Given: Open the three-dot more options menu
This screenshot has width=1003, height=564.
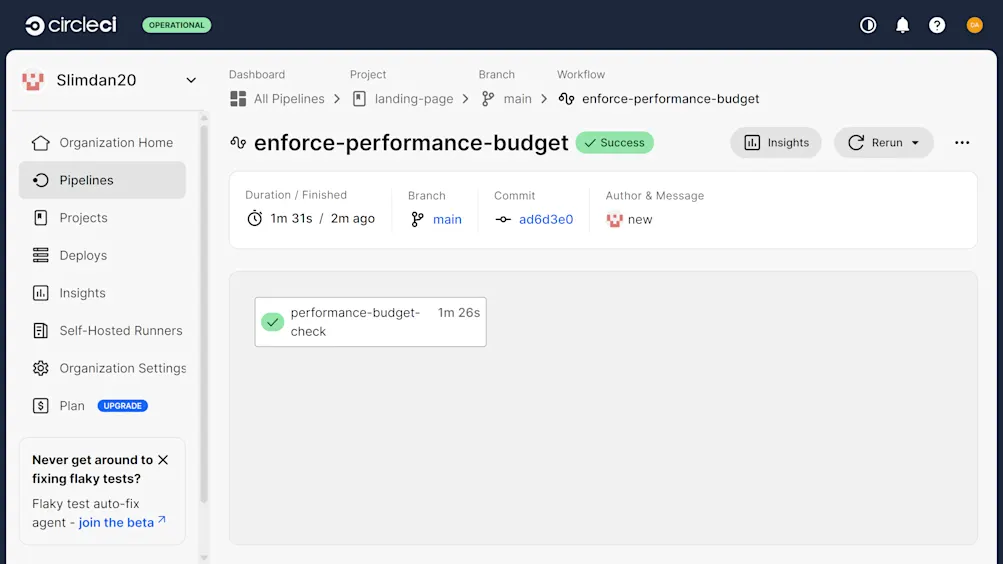Looking at the screenshot, I should coord(962,143).
